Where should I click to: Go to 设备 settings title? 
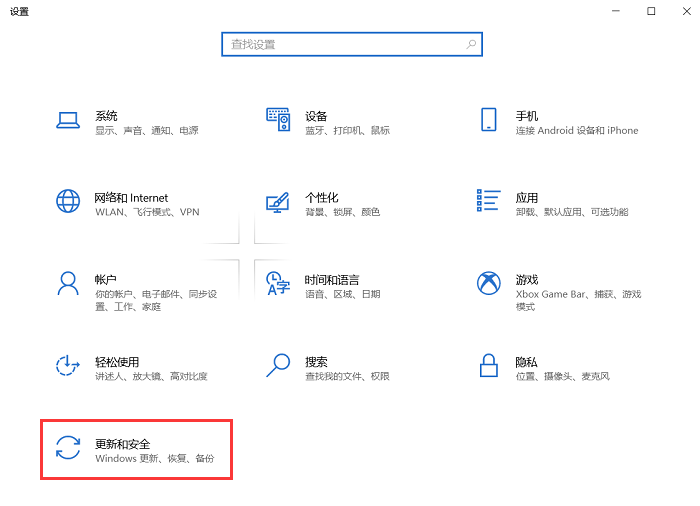pos(316,116)
